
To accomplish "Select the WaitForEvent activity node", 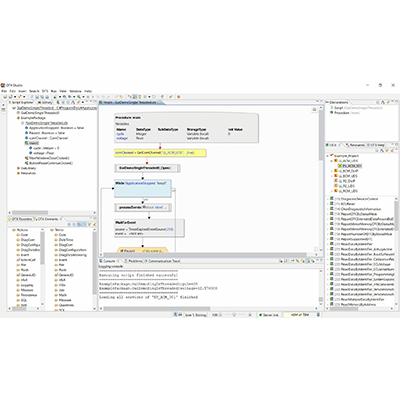I will point(149,228).
